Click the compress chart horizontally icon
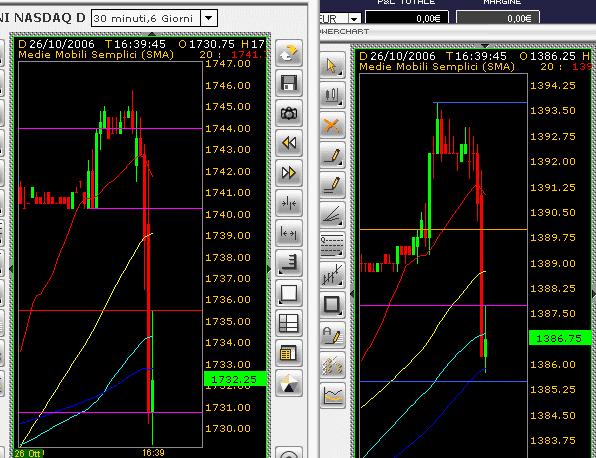Viewport: 596px width, 458px height. 288,203
